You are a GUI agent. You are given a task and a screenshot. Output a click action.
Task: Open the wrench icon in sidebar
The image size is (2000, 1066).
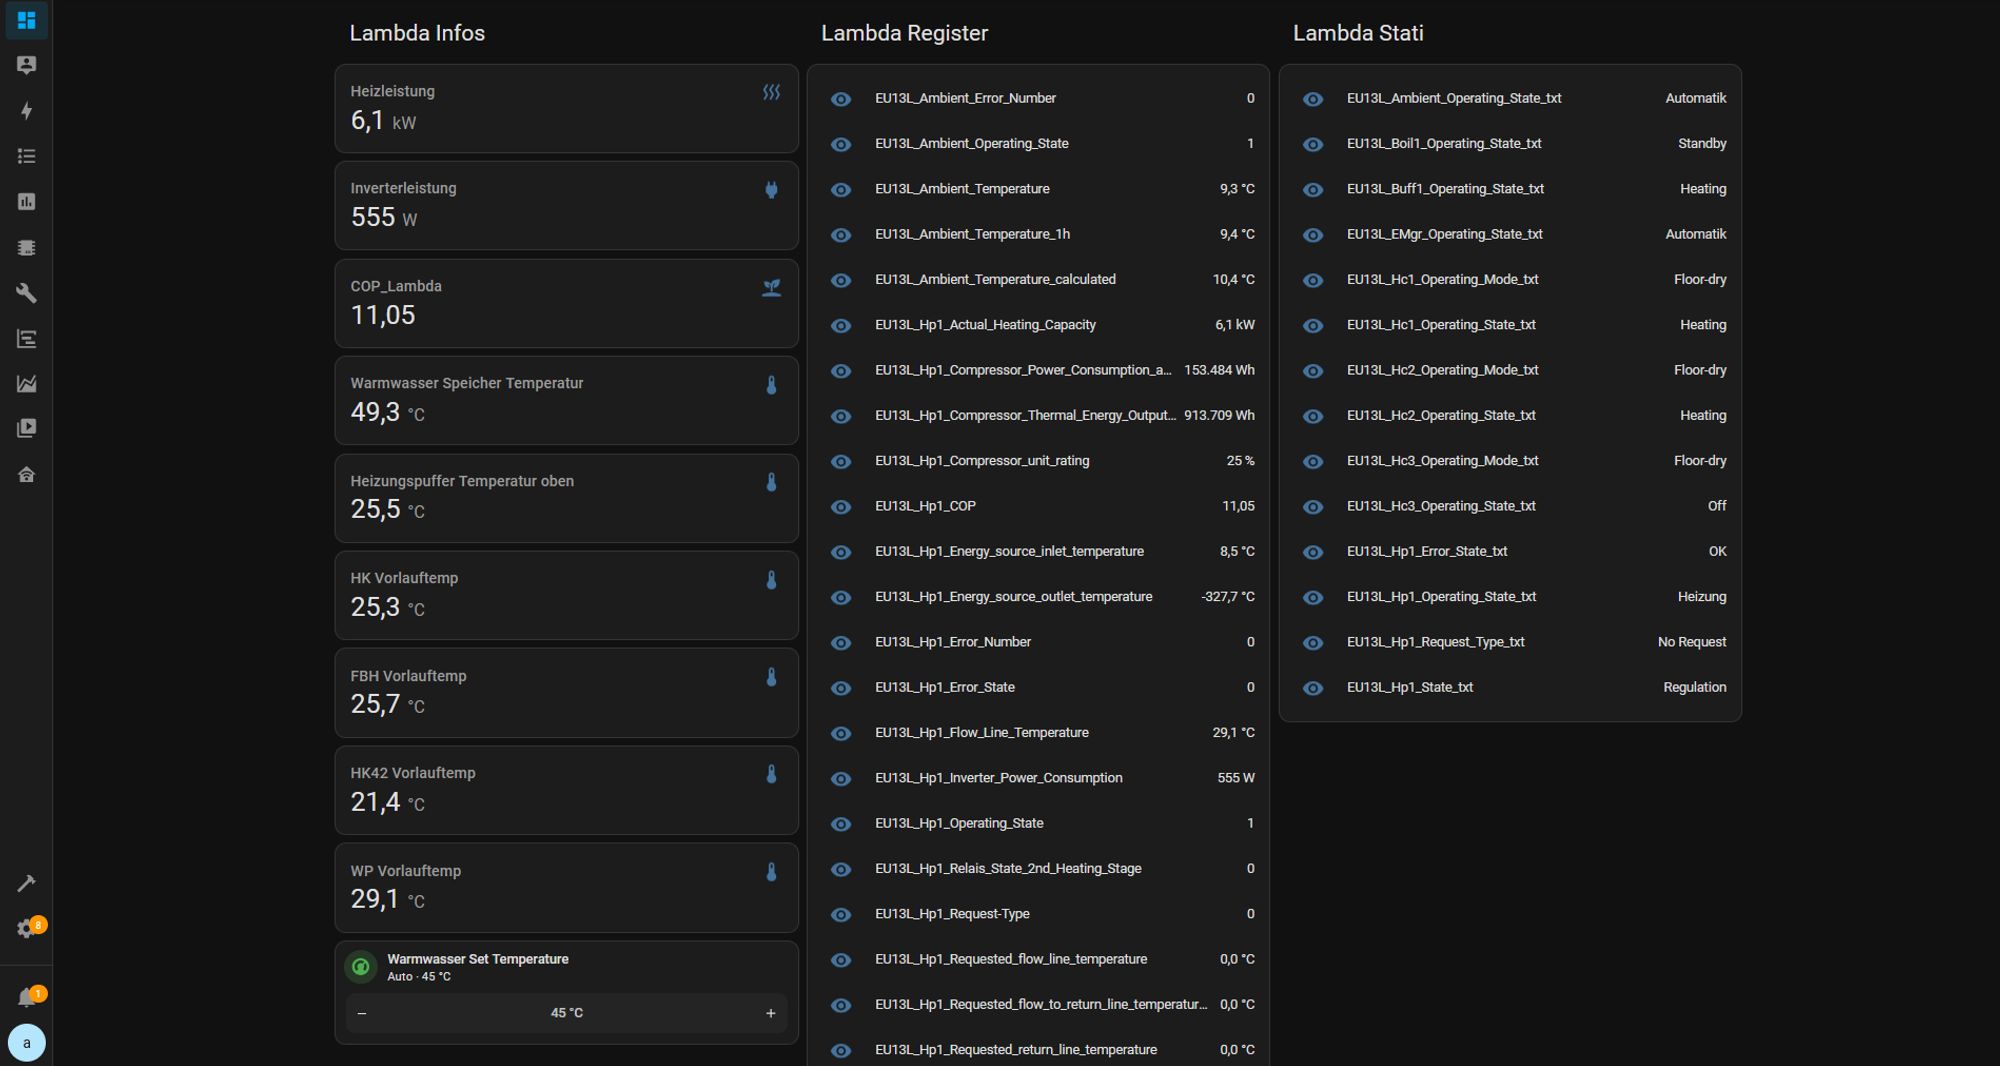click(x=27, y=293)
